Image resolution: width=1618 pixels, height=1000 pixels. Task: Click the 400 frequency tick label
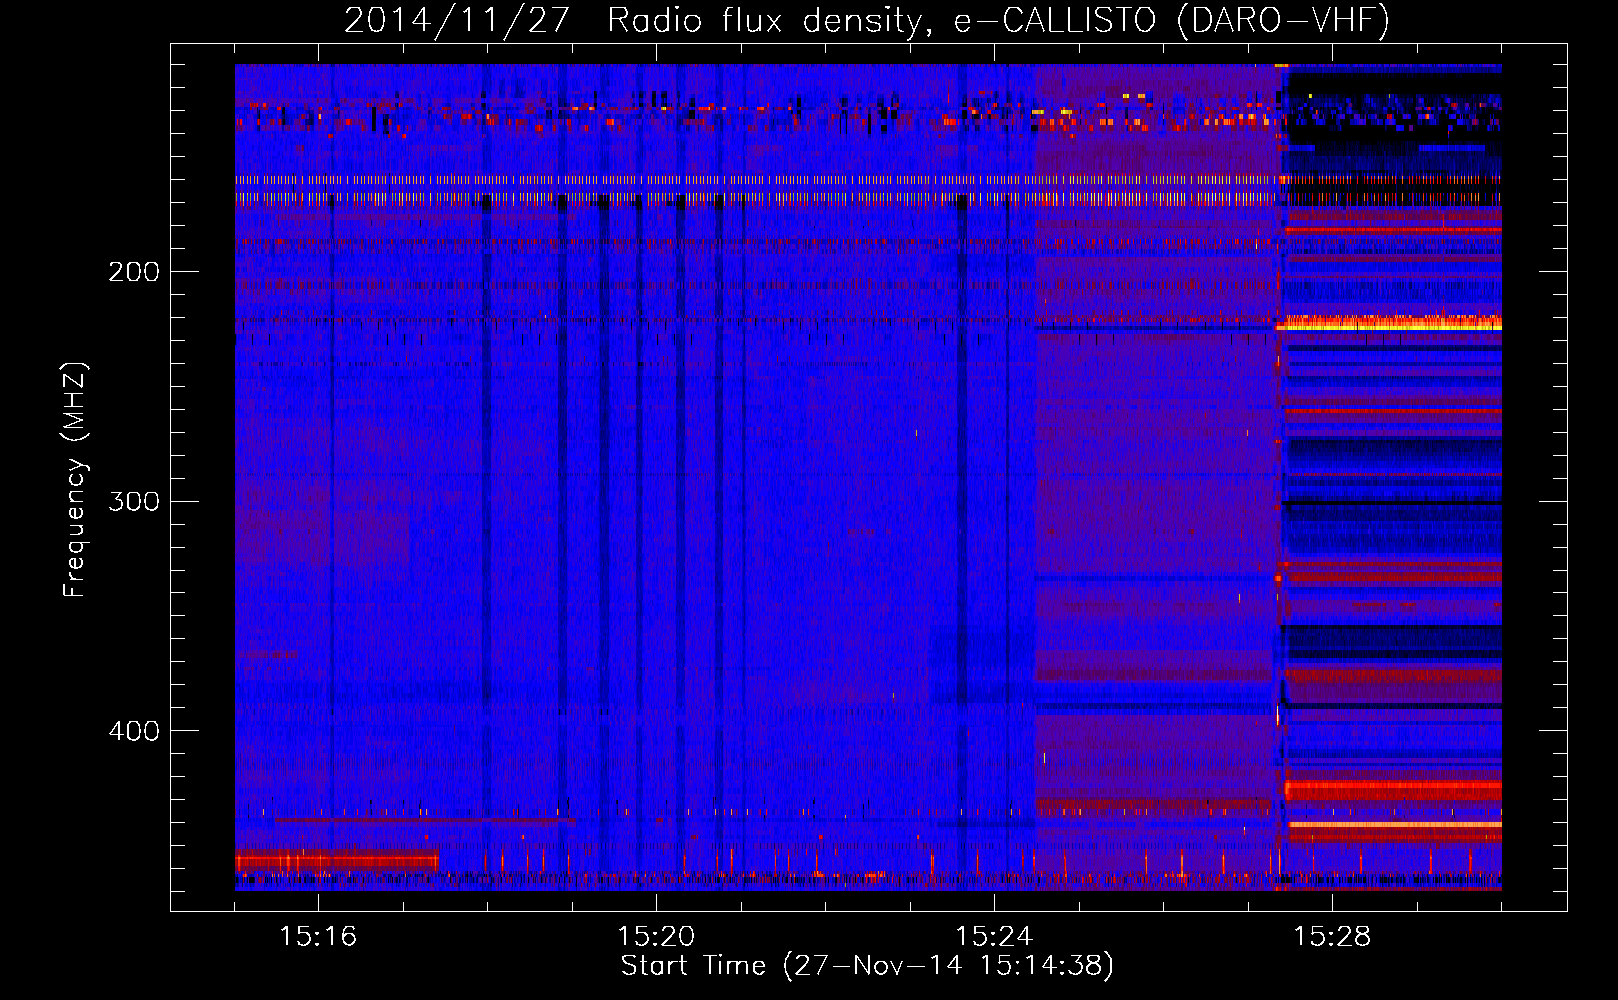pyautogui.click(x=134, y=731)
